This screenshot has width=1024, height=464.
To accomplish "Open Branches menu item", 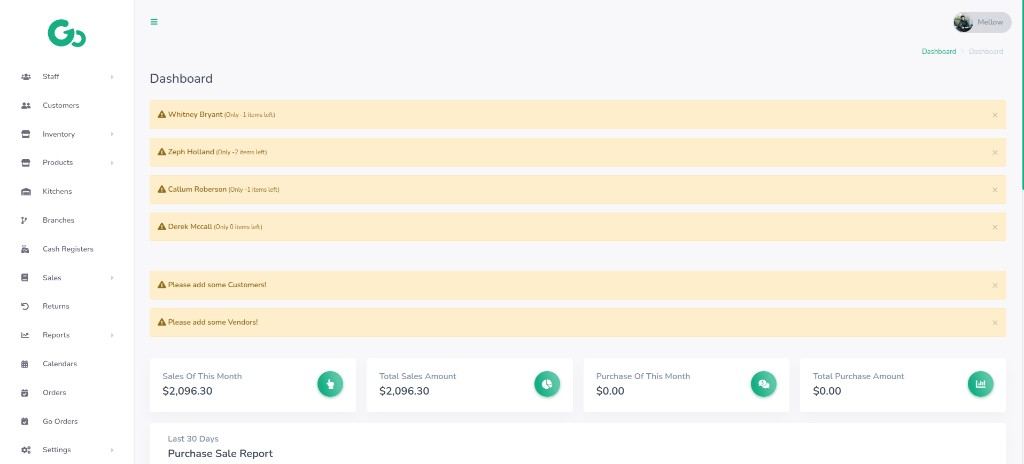I will 58,220.
